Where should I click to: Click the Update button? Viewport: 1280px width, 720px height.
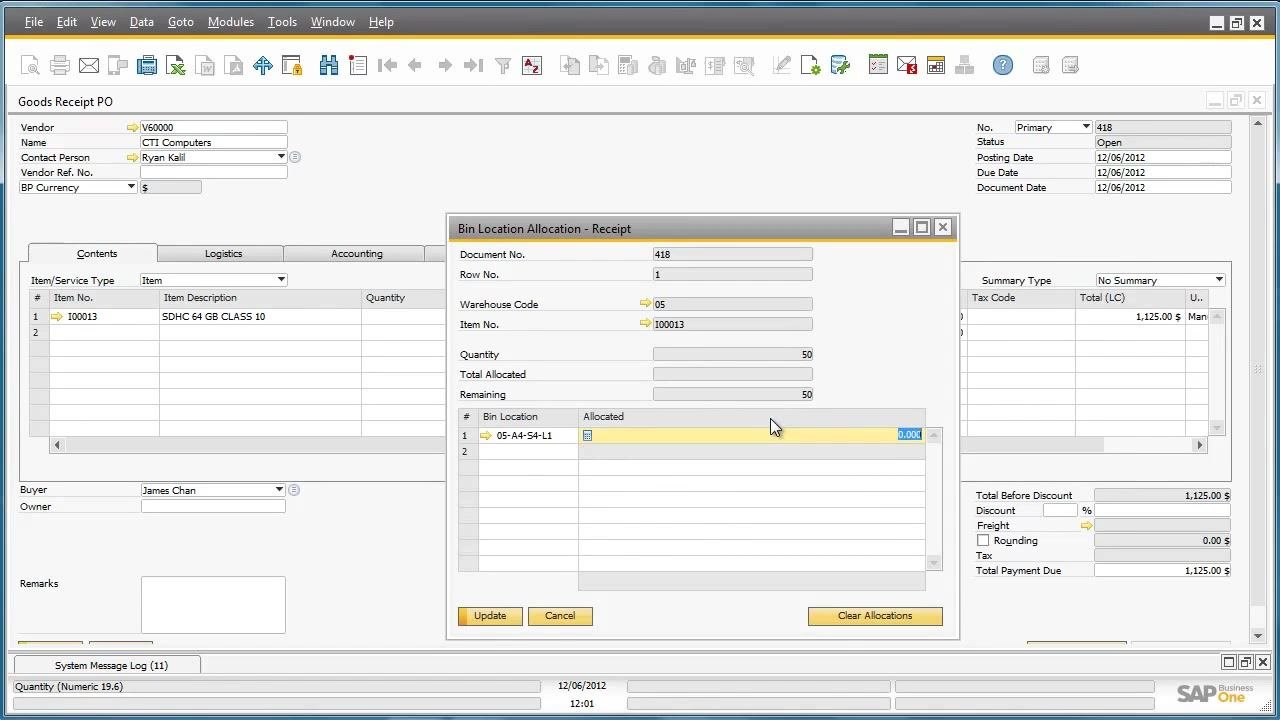pyautogui.click(x=490, y=616)
